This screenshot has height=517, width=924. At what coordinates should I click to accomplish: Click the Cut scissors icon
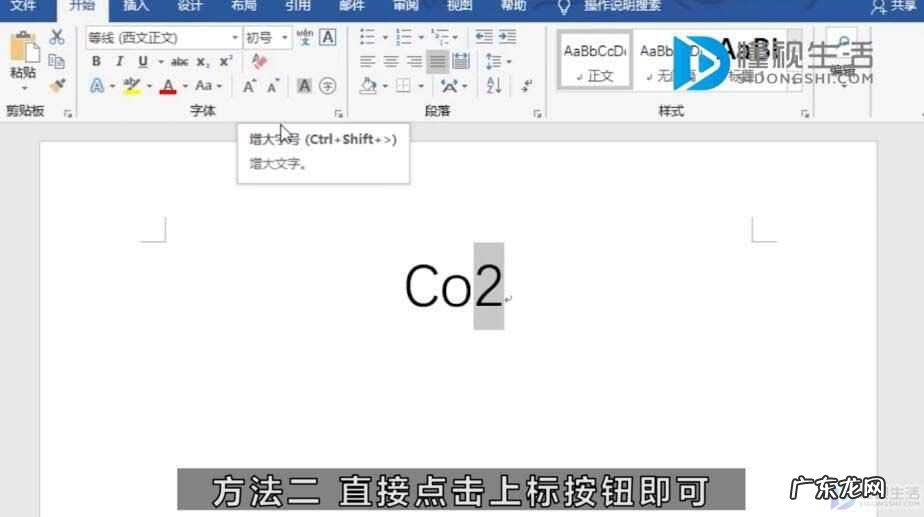point(57,37)
